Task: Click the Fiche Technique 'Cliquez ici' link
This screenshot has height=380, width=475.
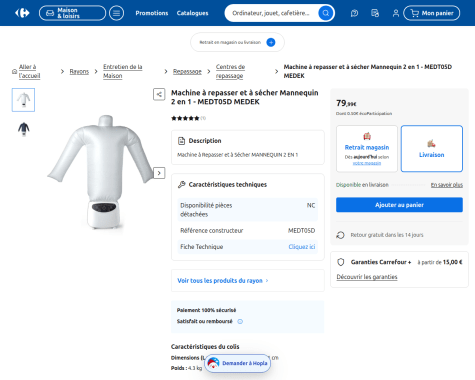Action: [x=302, y=247]
